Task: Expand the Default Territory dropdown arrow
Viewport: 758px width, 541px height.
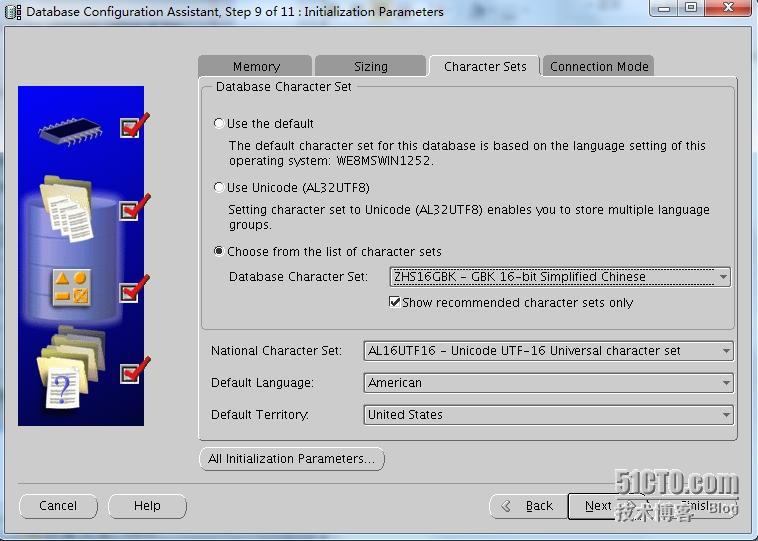Action: point(726,415)
